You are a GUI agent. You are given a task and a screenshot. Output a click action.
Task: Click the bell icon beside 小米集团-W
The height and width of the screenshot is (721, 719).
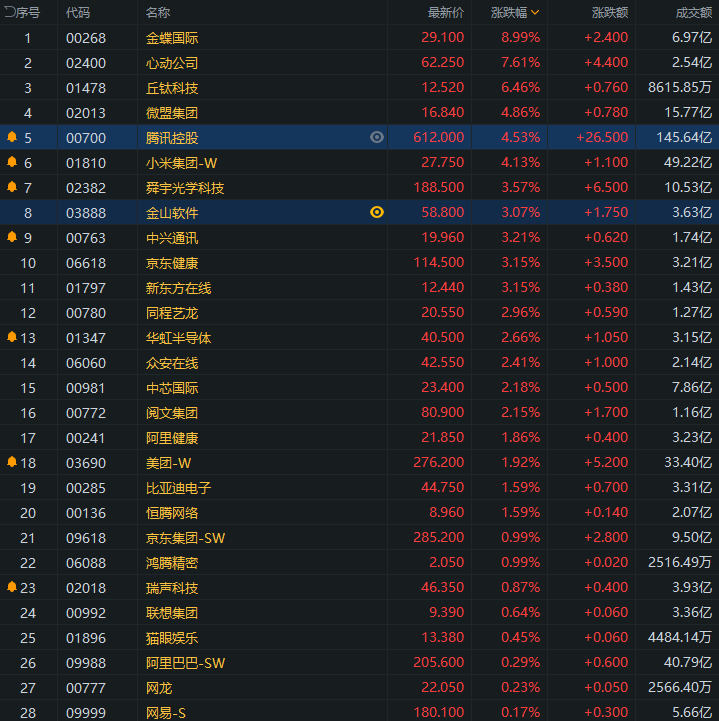[x=12, y=161]
